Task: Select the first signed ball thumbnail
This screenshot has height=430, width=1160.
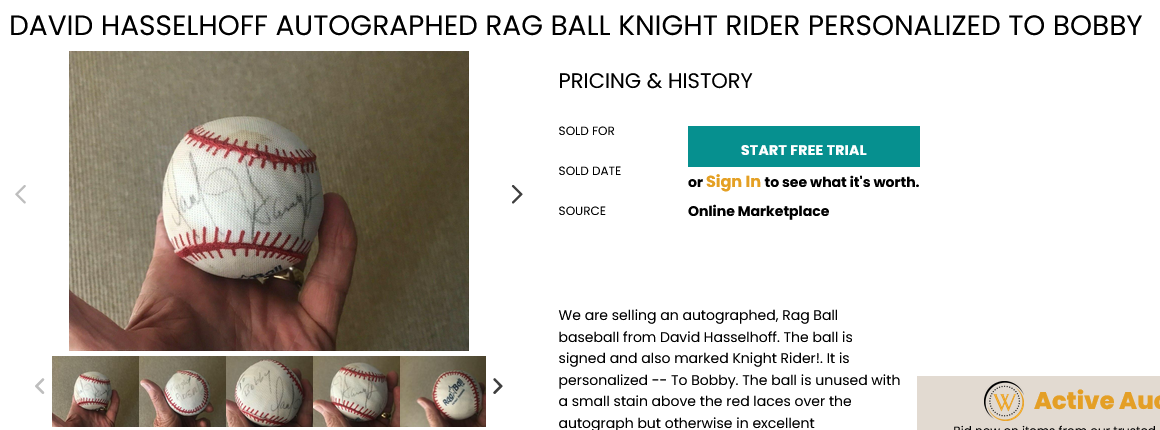Action: [x=95, y=392]
